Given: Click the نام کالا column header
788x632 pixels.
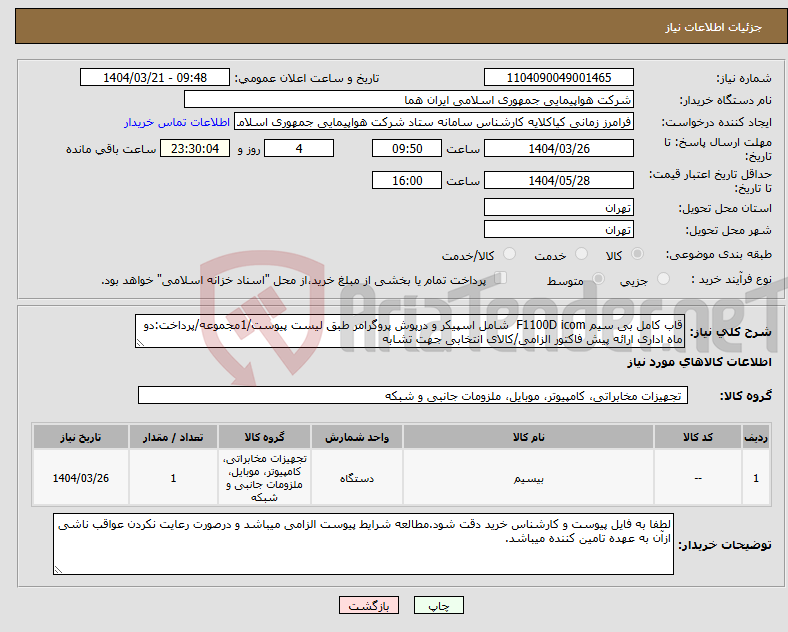Looking at the screenshot, I should pyautogui.click(x=528, y=437).
